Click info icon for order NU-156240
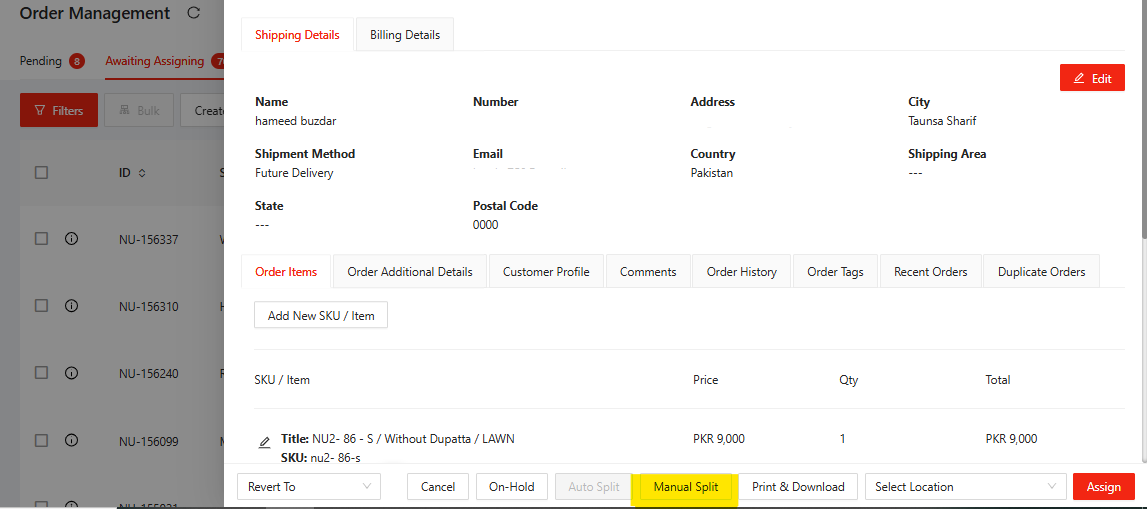This screenshot has height=525, width=1147. [x=72, y=373]
